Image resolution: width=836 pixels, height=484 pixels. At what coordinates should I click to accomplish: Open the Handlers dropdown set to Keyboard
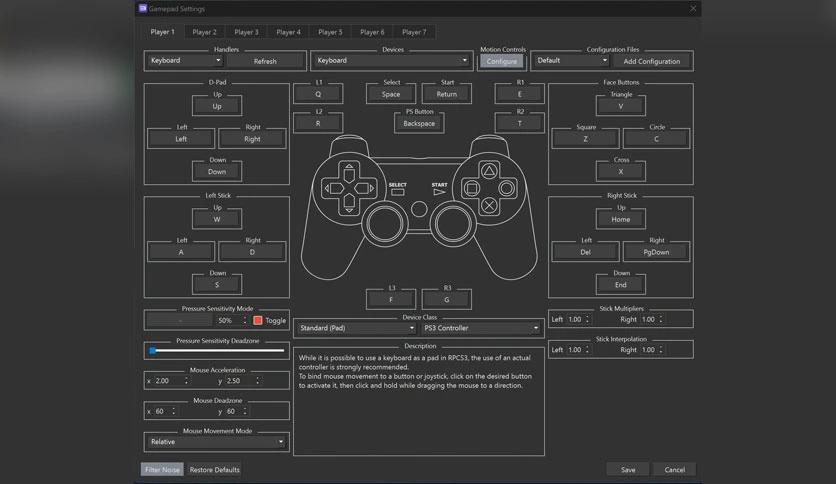coord(185,60)
